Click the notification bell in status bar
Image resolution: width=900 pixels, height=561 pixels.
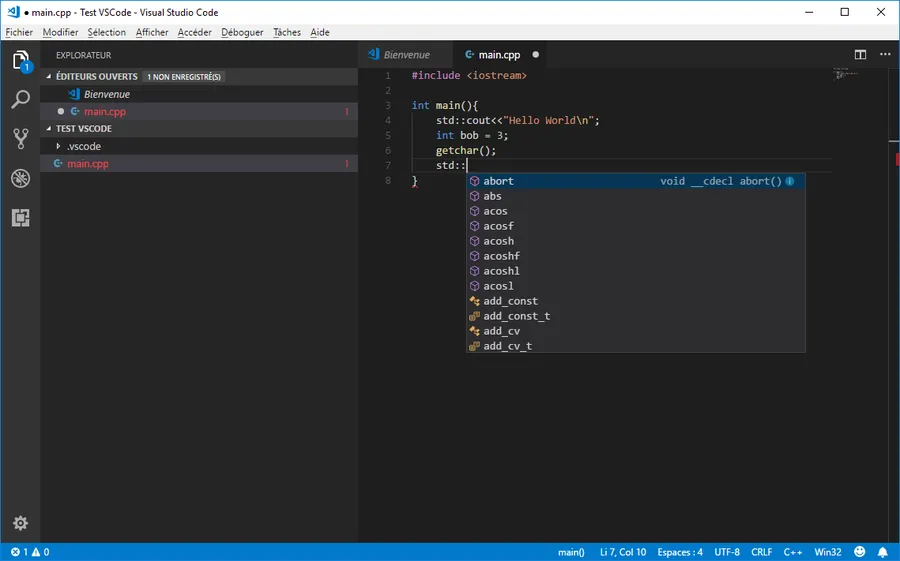coord(883,552)
